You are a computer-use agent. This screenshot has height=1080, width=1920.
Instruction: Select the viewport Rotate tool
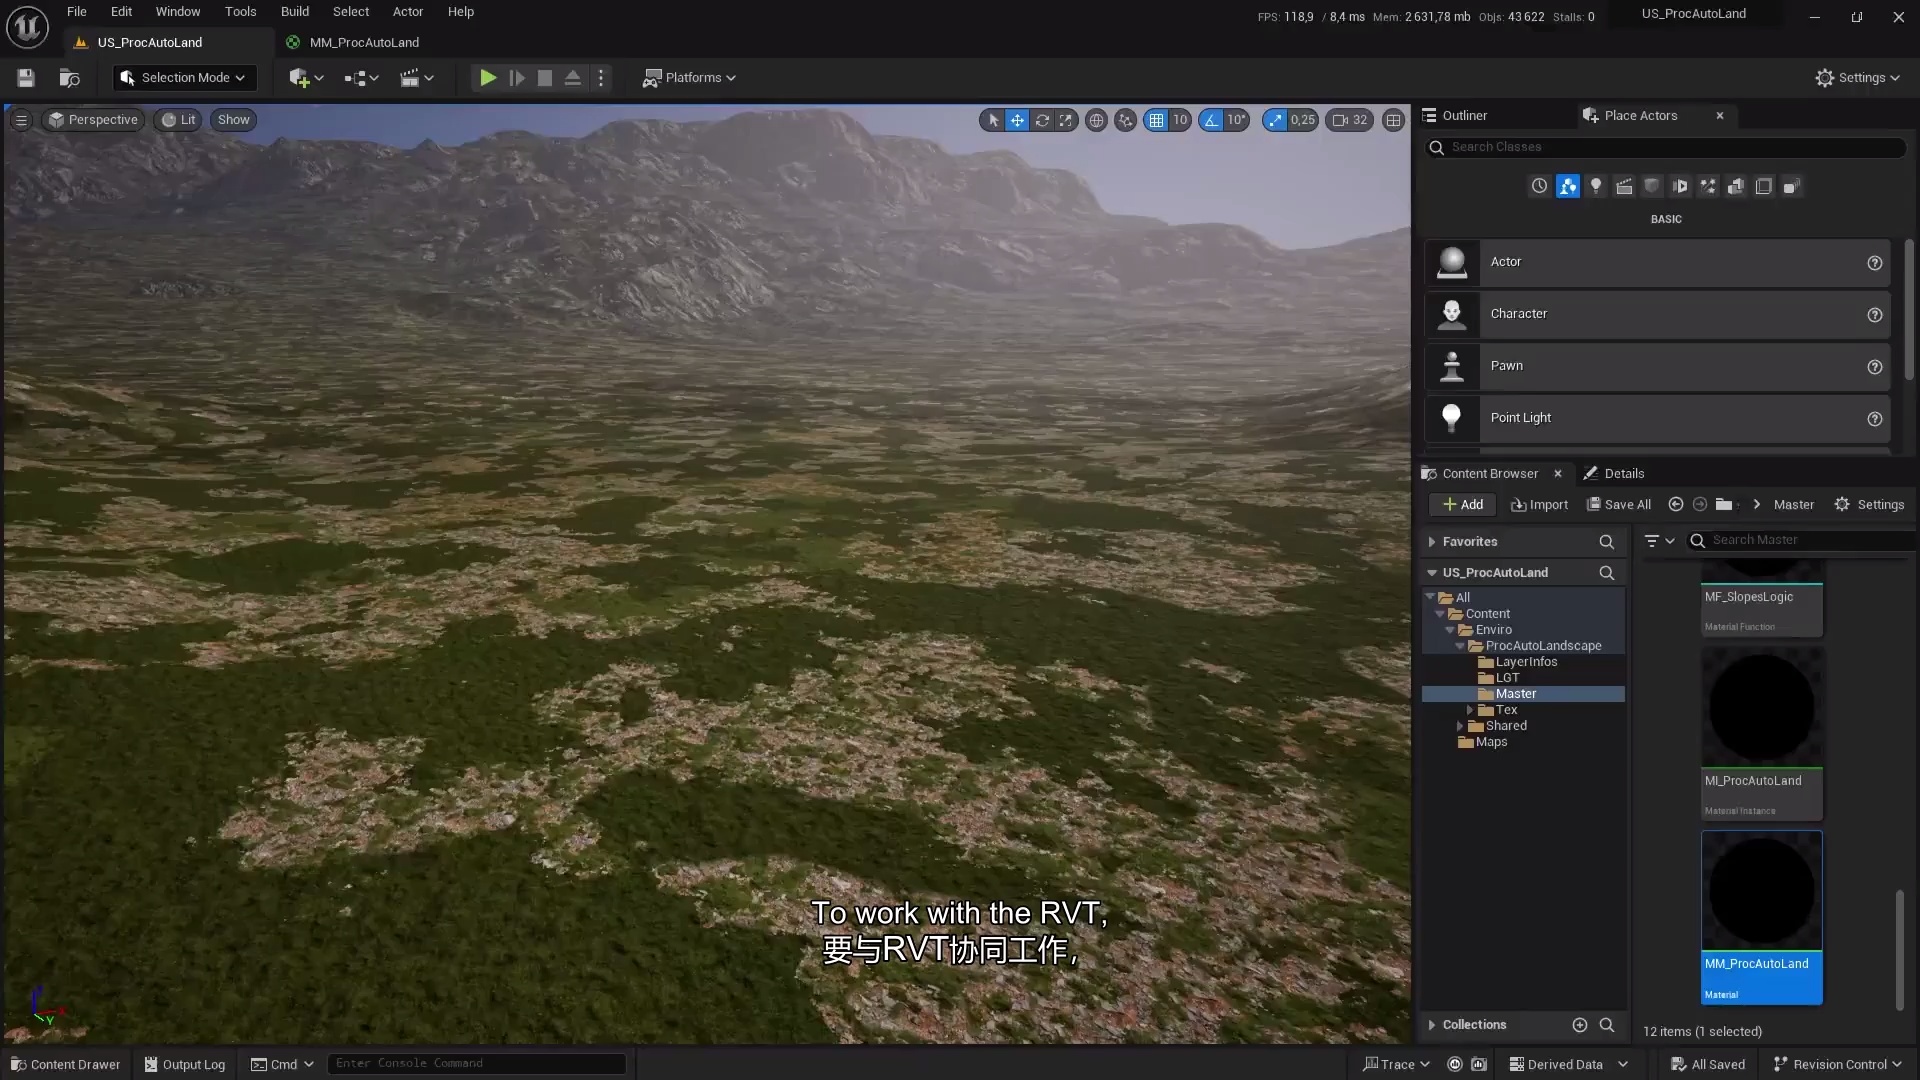point(1042,120)
